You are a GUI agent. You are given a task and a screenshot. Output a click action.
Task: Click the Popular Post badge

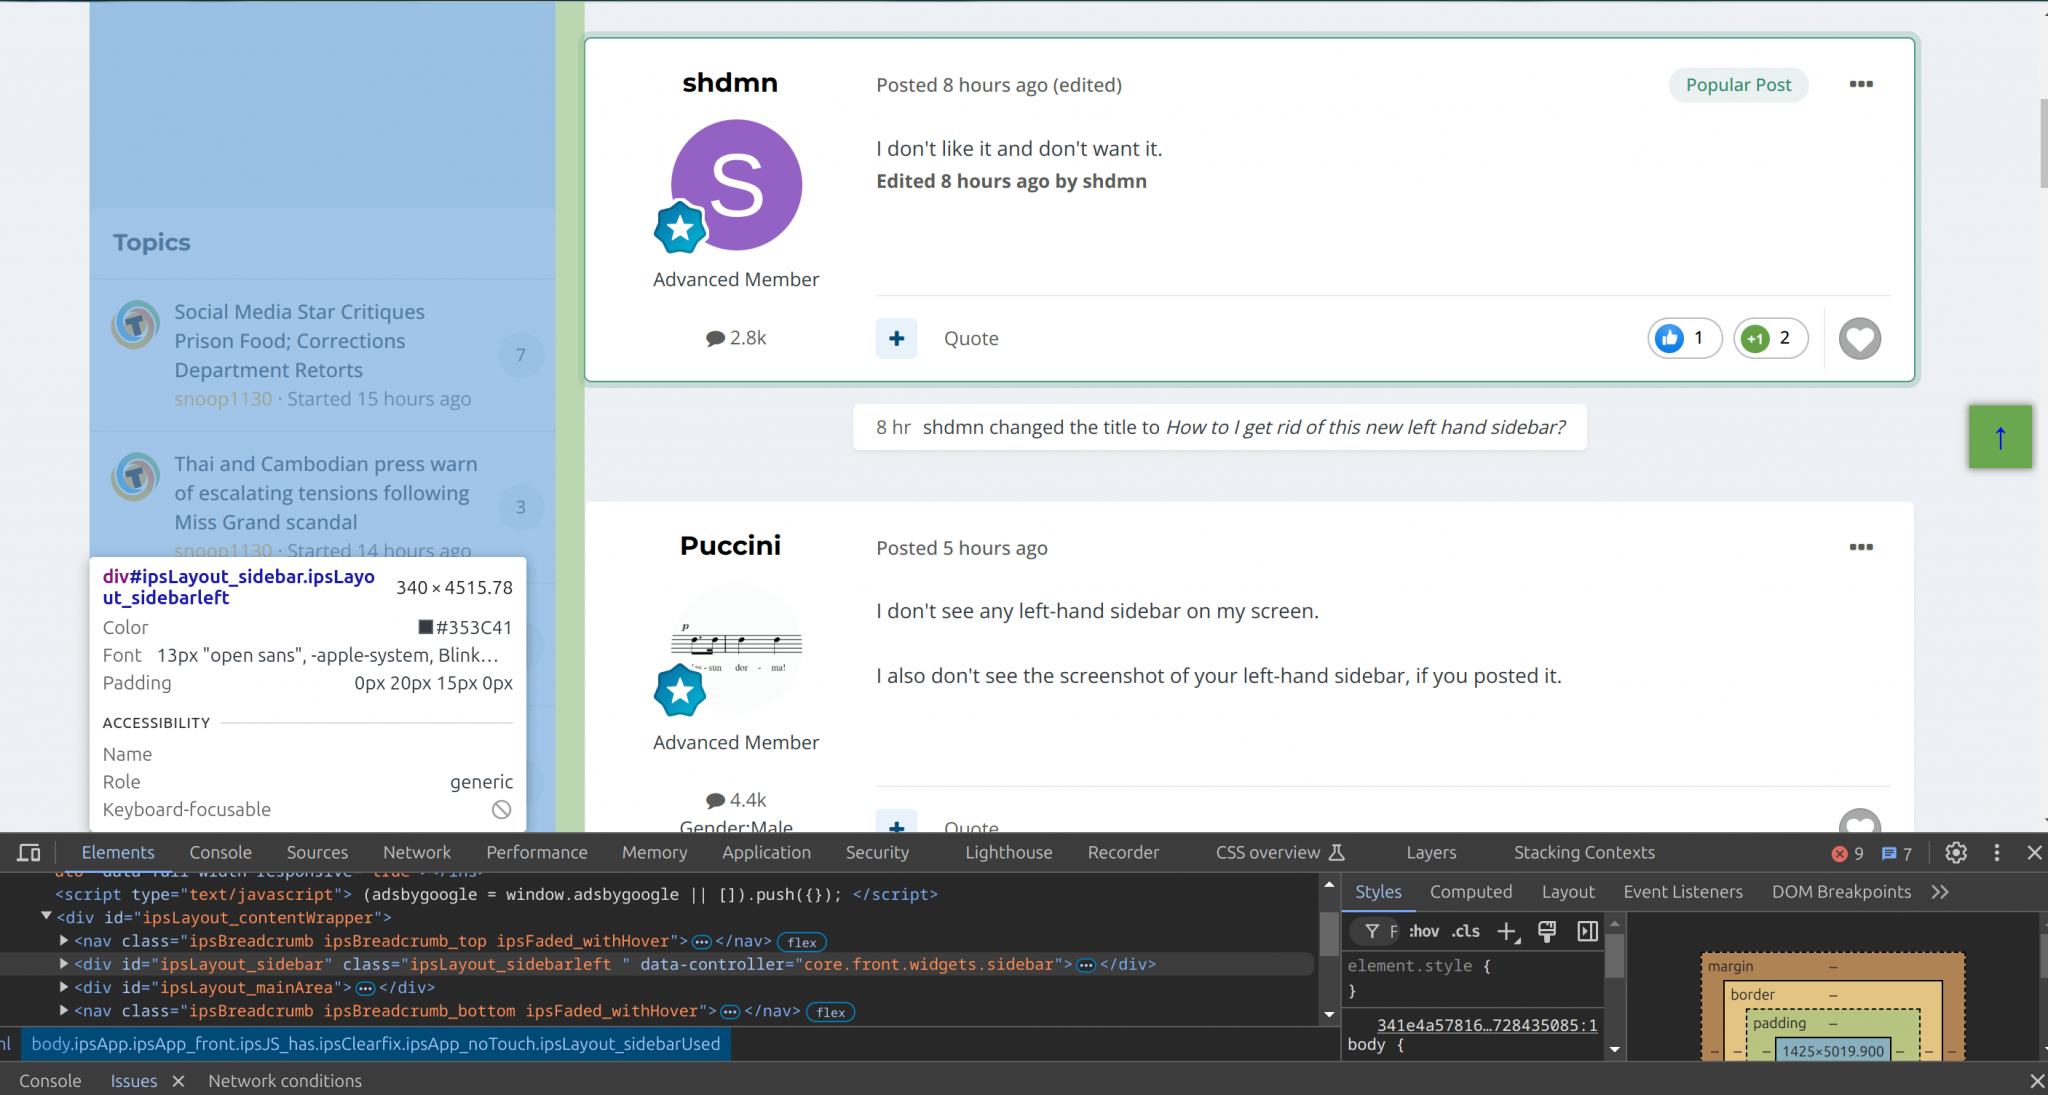pyautogui.click(x=1738, y=85)
